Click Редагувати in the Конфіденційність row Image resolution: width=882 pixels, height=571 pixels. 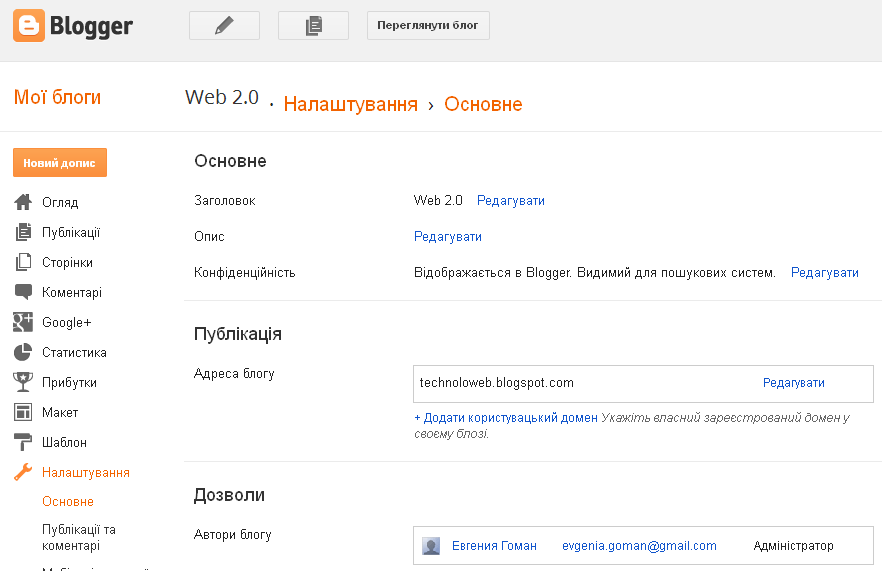825,273
